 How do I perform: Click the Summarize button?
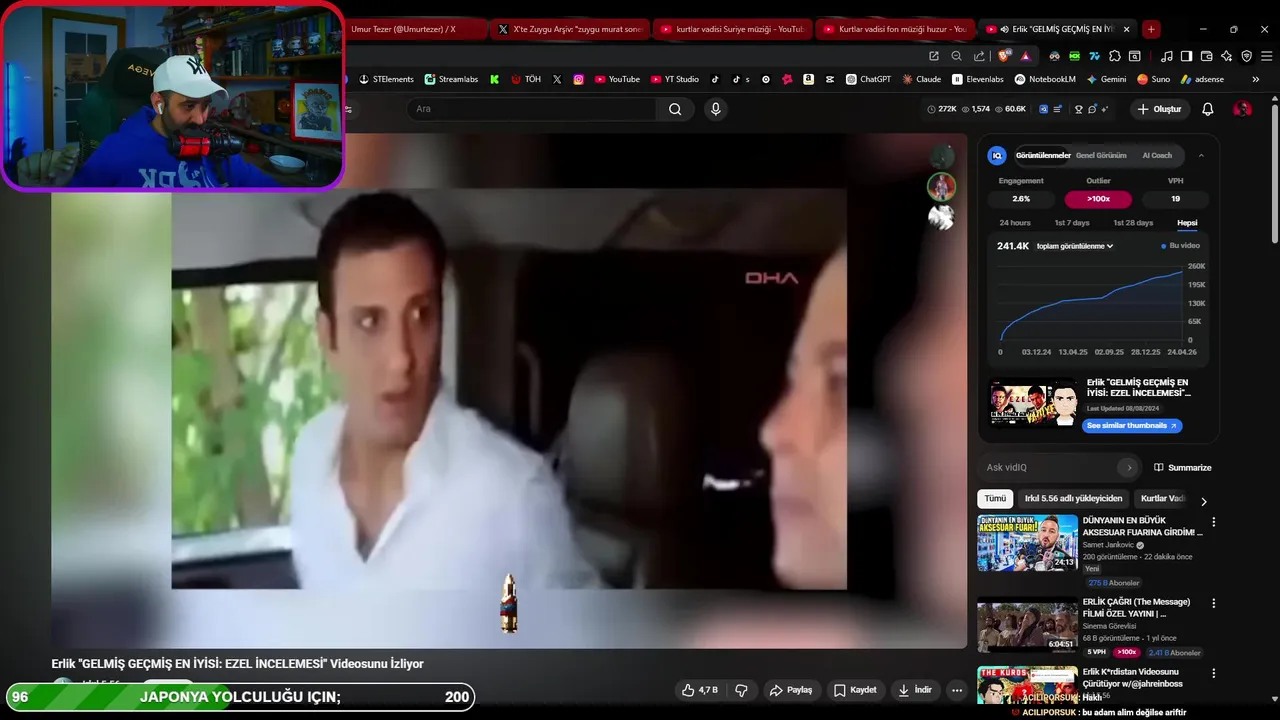(x=1182, y=467)
